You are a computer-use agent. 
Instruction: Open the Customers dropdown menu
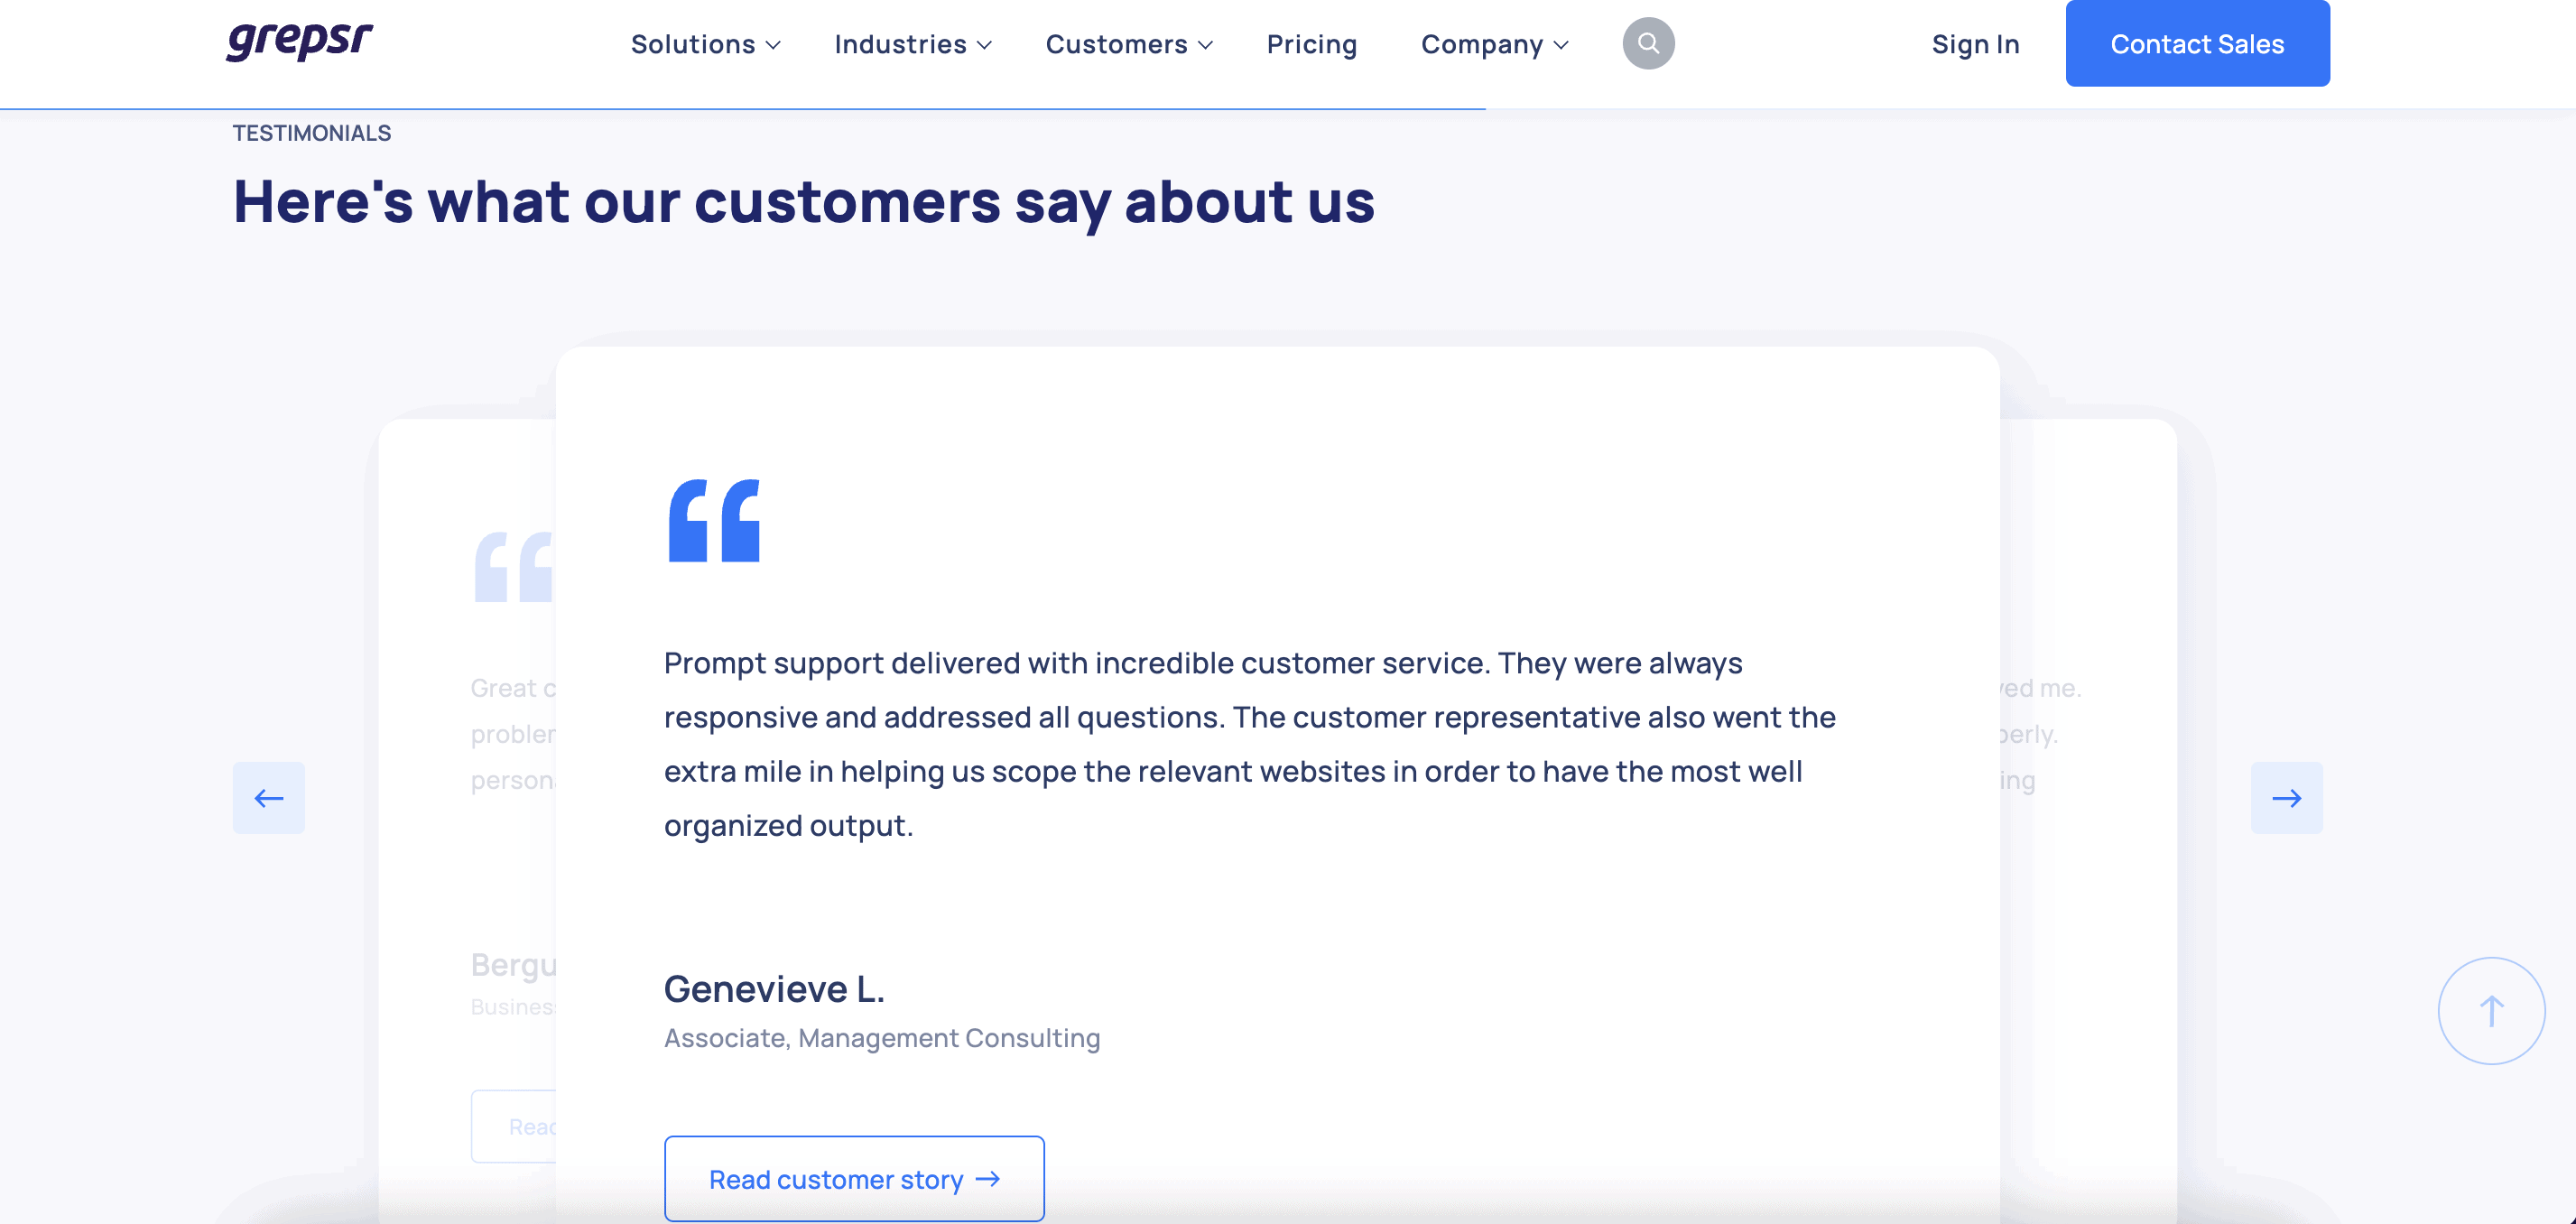(x=1129, y=45)
